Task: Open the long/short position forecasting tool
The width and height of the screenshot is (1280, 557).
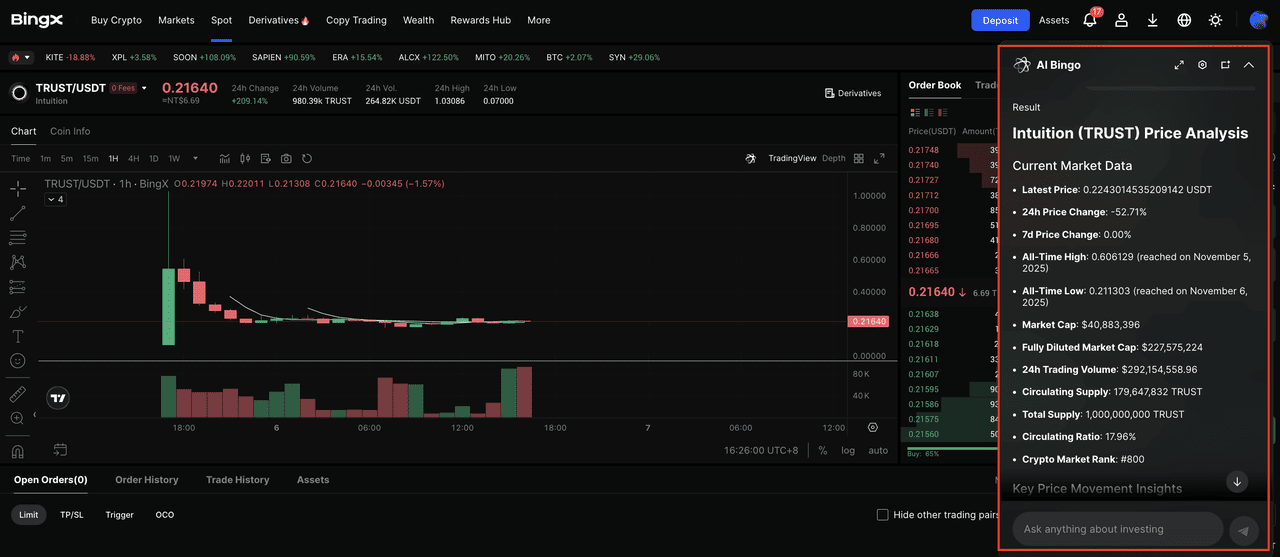Action: pyautogui.click(x=18, y=287)
